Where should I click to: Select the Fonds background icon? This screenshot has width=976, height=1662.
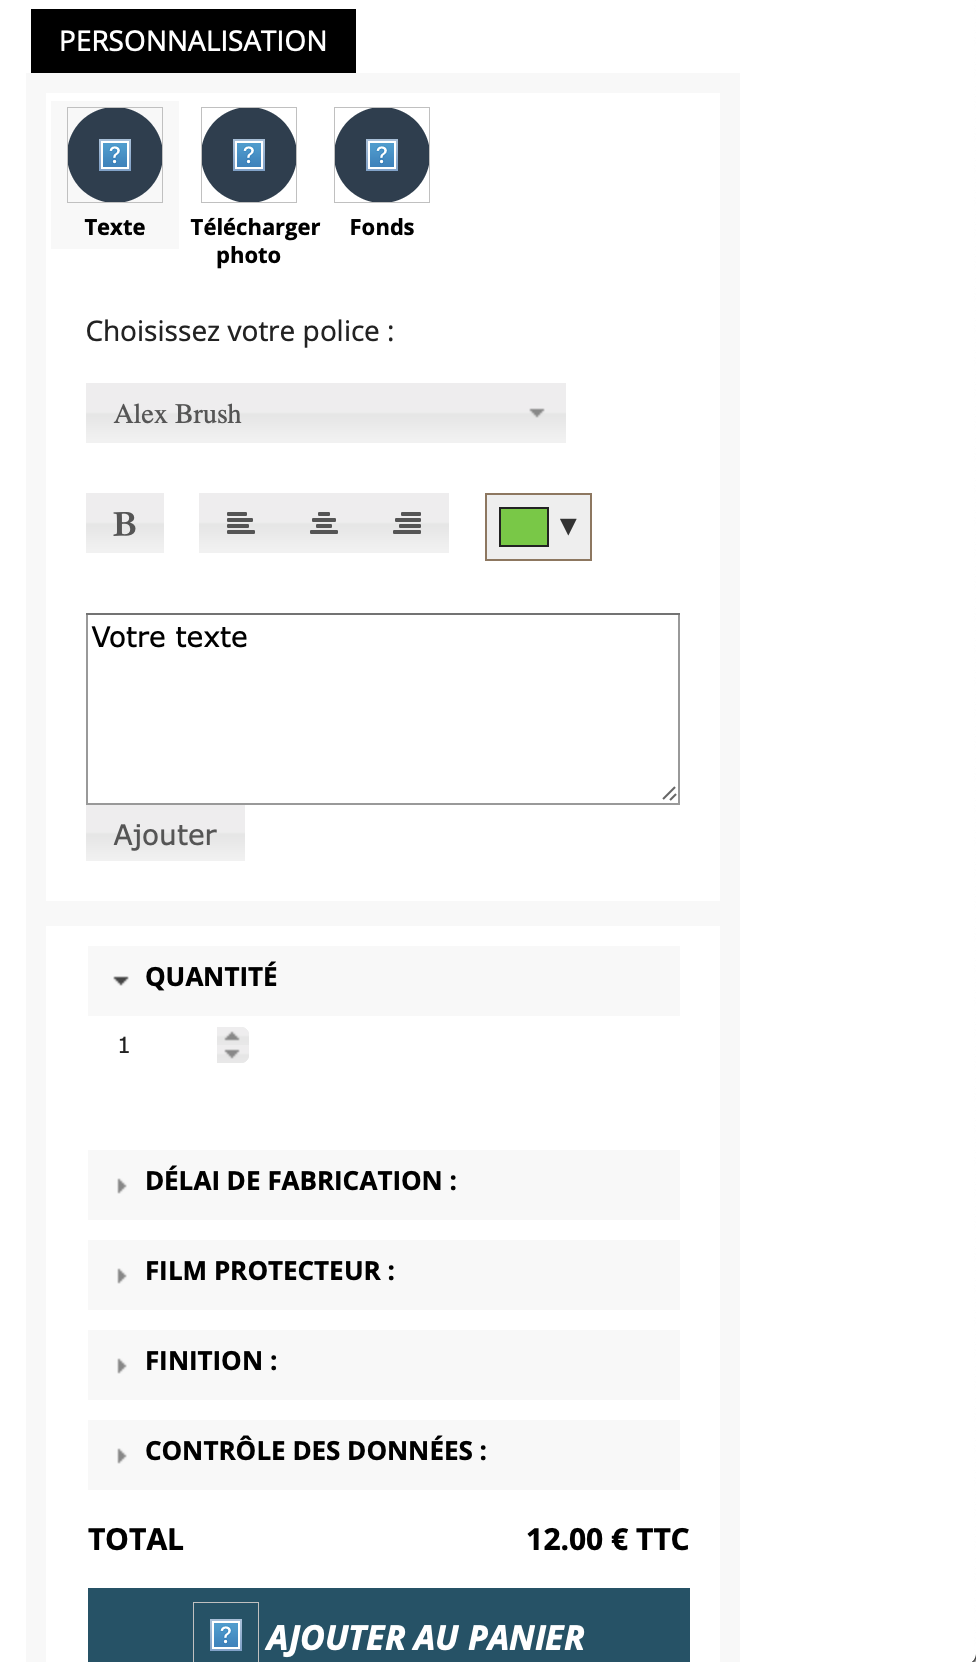click(x=382, y=155)
